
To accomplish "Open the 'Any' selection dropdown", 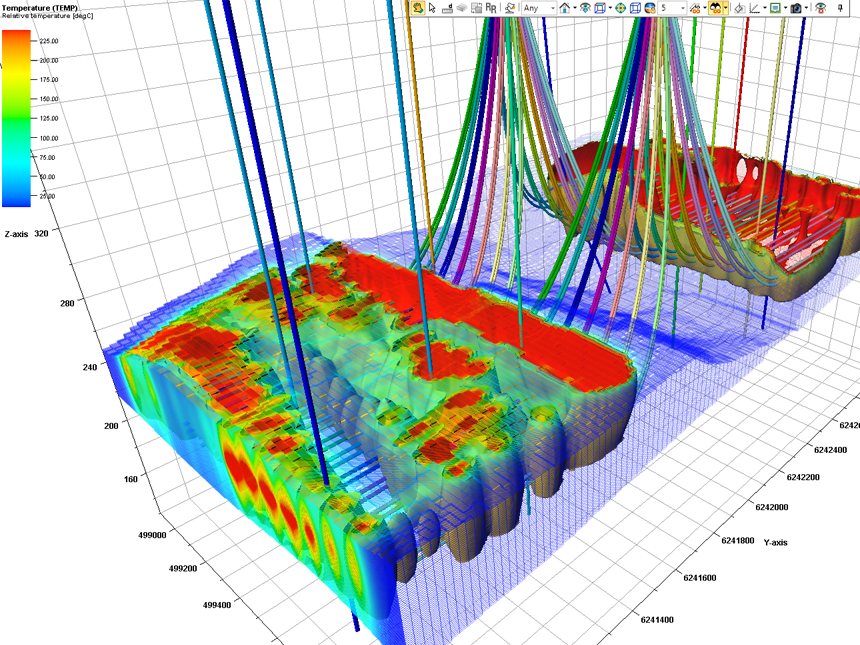I will [x=538, y=8].
